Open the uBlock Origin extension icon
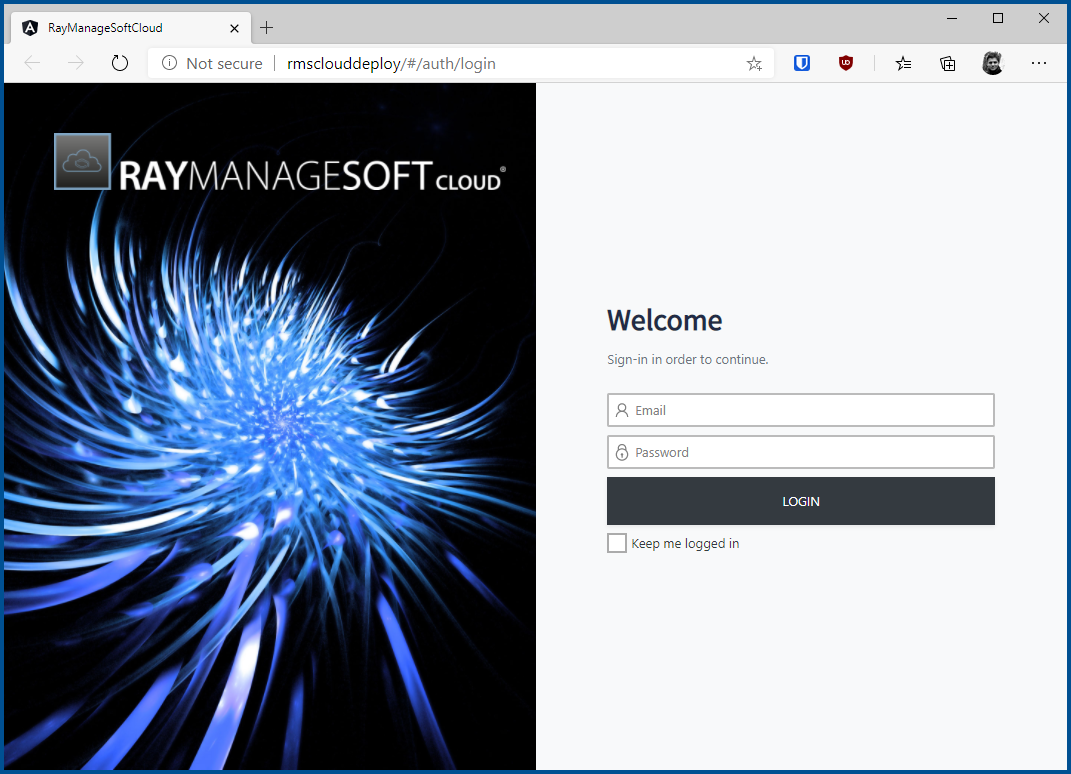The height and width of the screenshot is (774, 1071). 845,62
